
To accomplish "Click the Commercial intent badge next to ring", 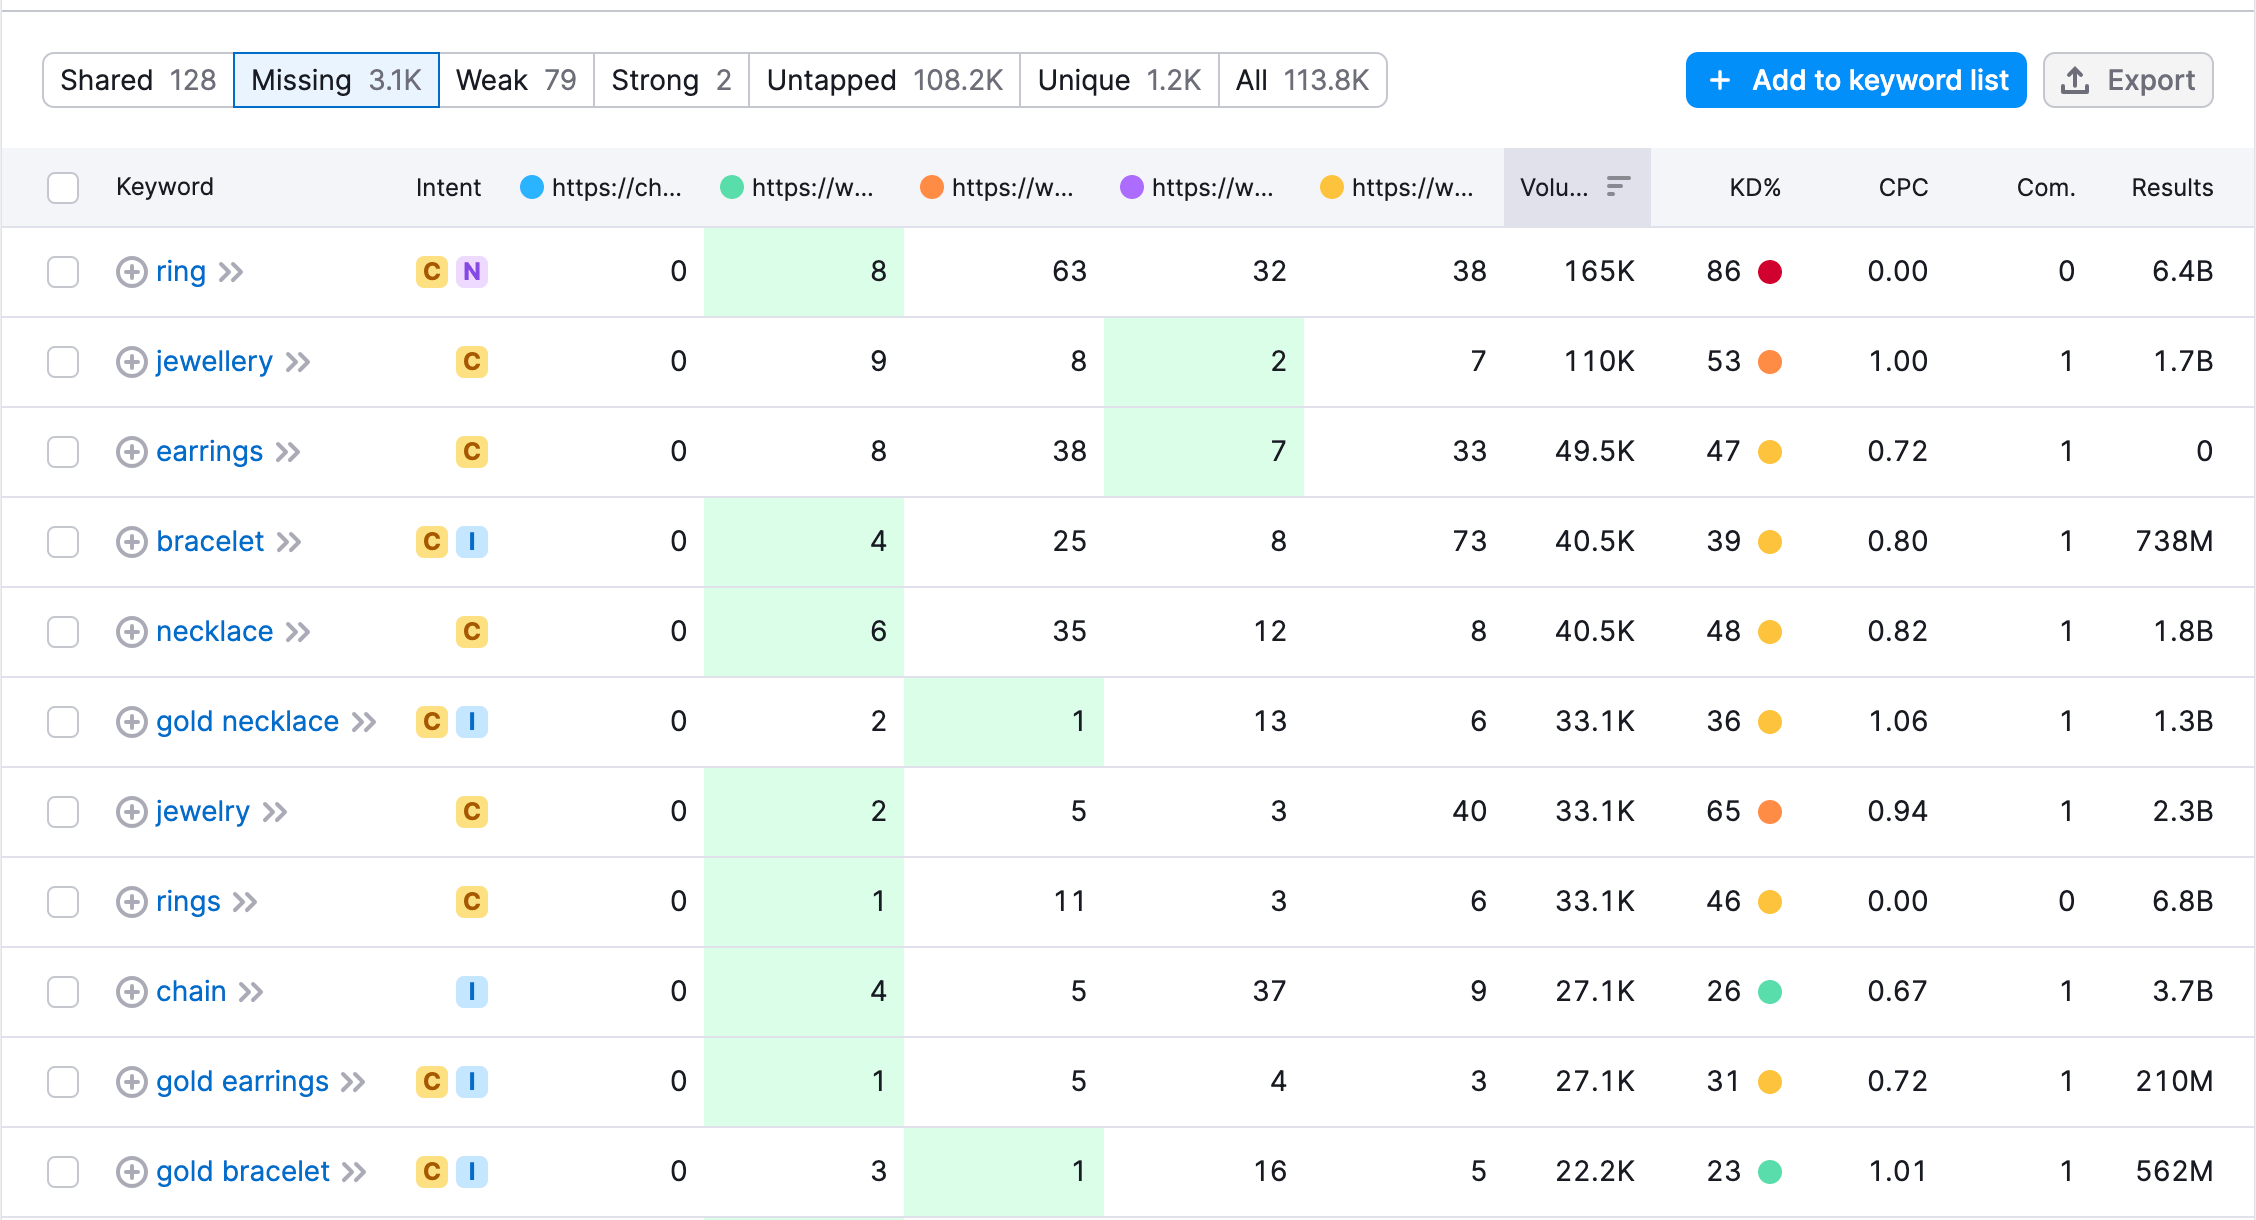I will [430, 271].
